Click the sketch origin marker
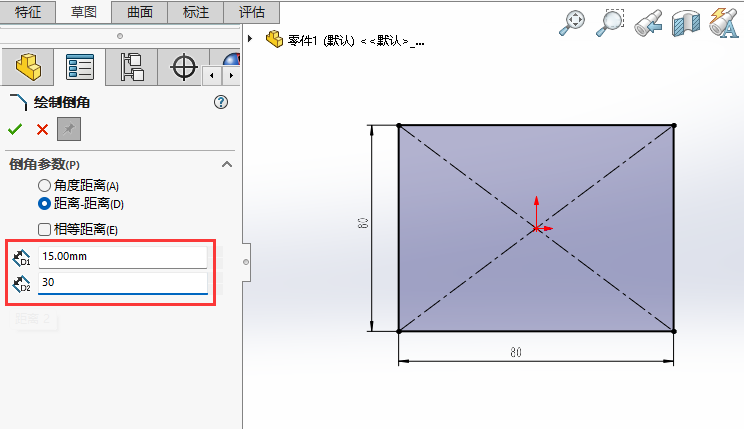Viewport: 744px width, 429px height. [536, 229]
